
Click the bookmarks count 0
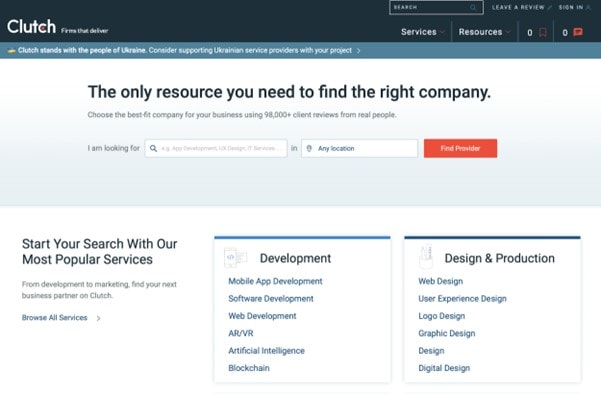point(530,33)
